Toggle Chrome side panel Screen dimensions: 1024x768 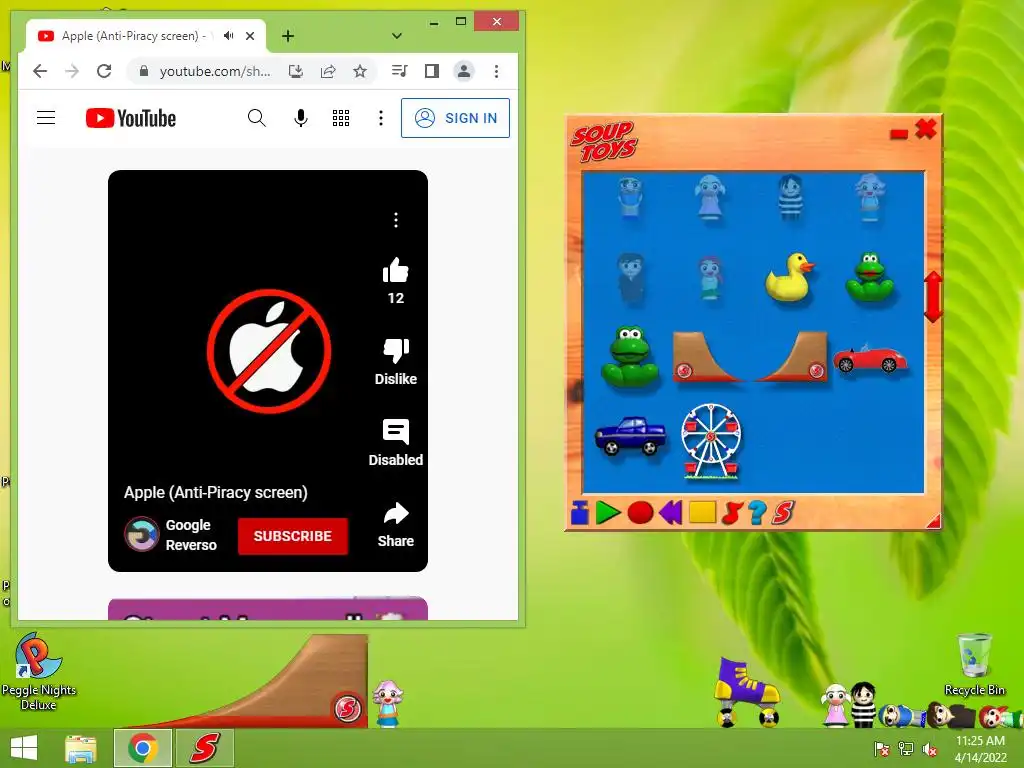point(432,71)
